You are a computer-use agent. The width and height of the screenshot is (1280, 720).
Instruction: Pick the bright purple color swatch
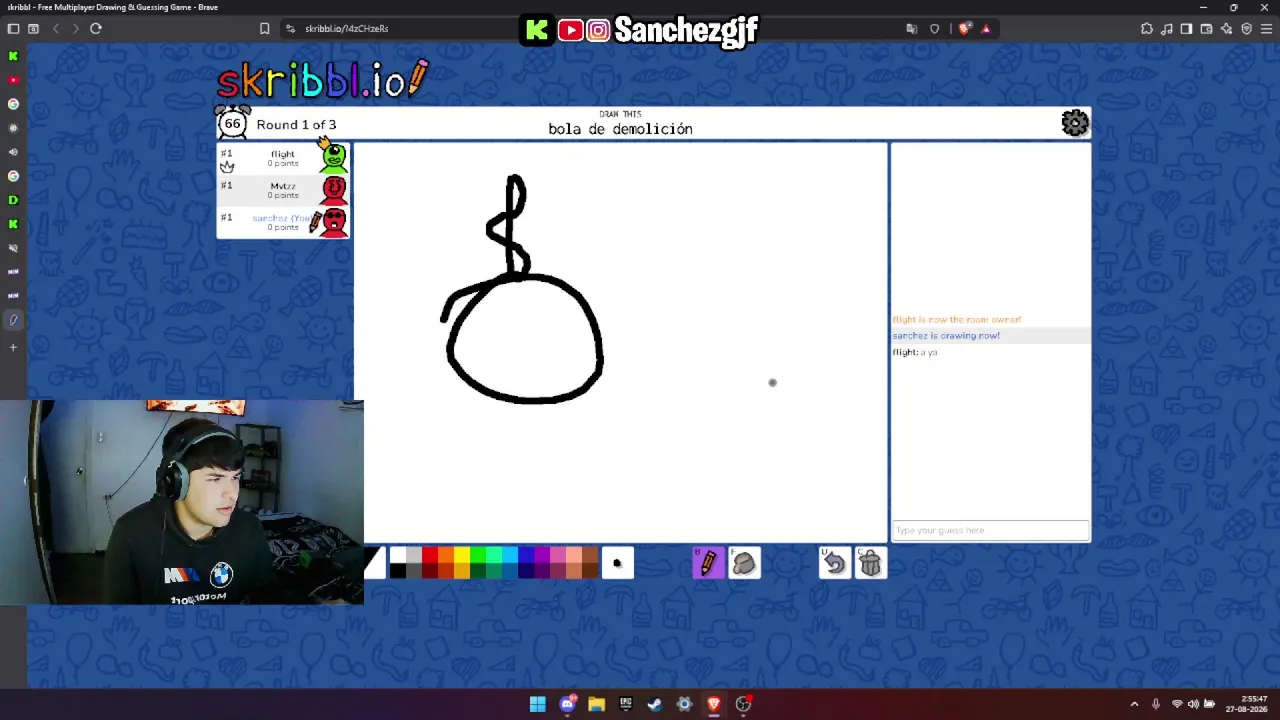click(542, 555)
